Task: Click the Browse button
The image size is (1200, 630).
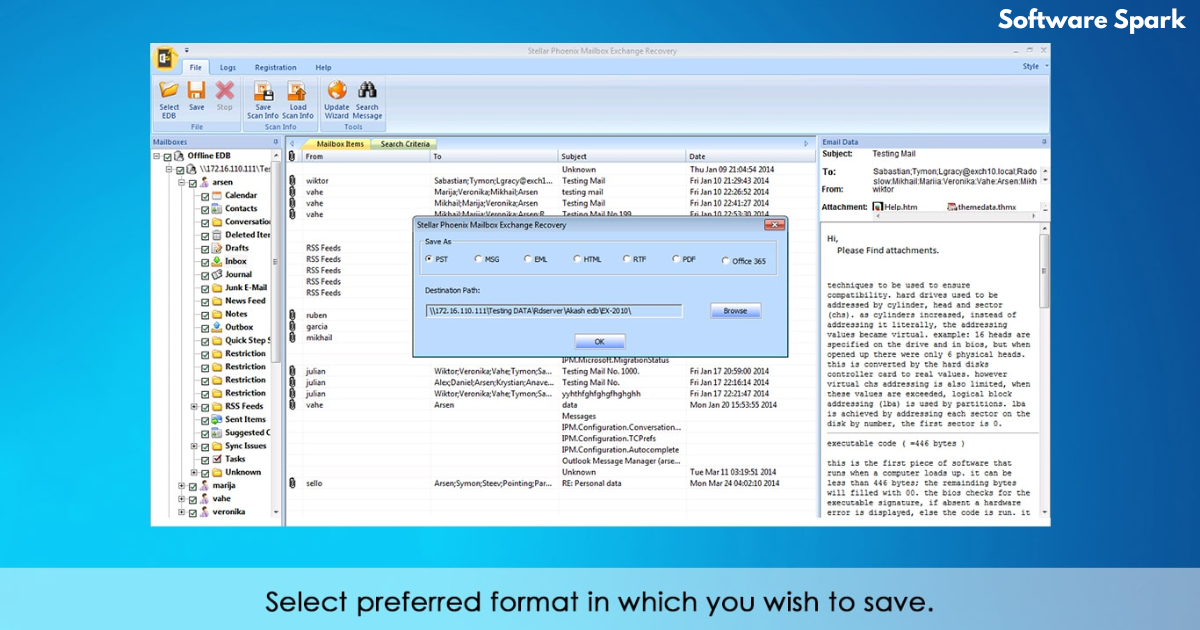Action: [x=735, y=311]
